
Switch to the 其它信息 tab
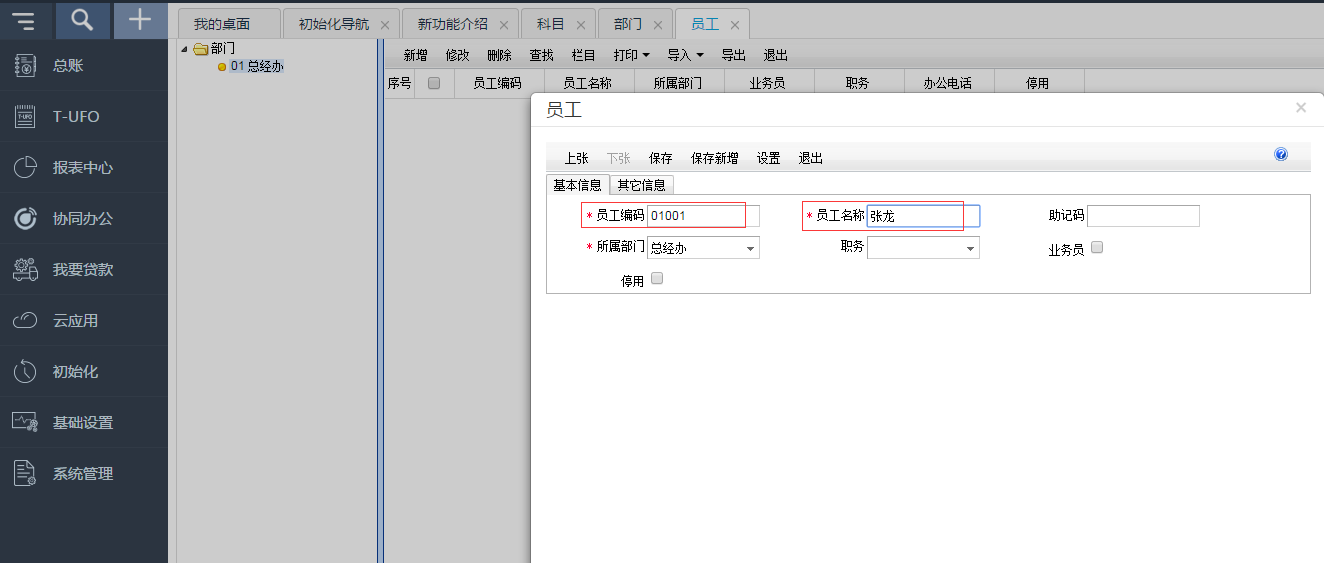pos(641,185)
